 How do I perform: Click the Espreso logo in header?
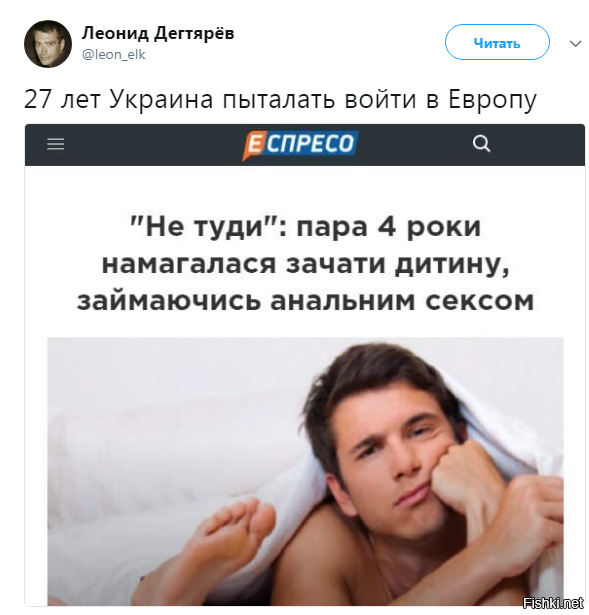click(300, 144)
